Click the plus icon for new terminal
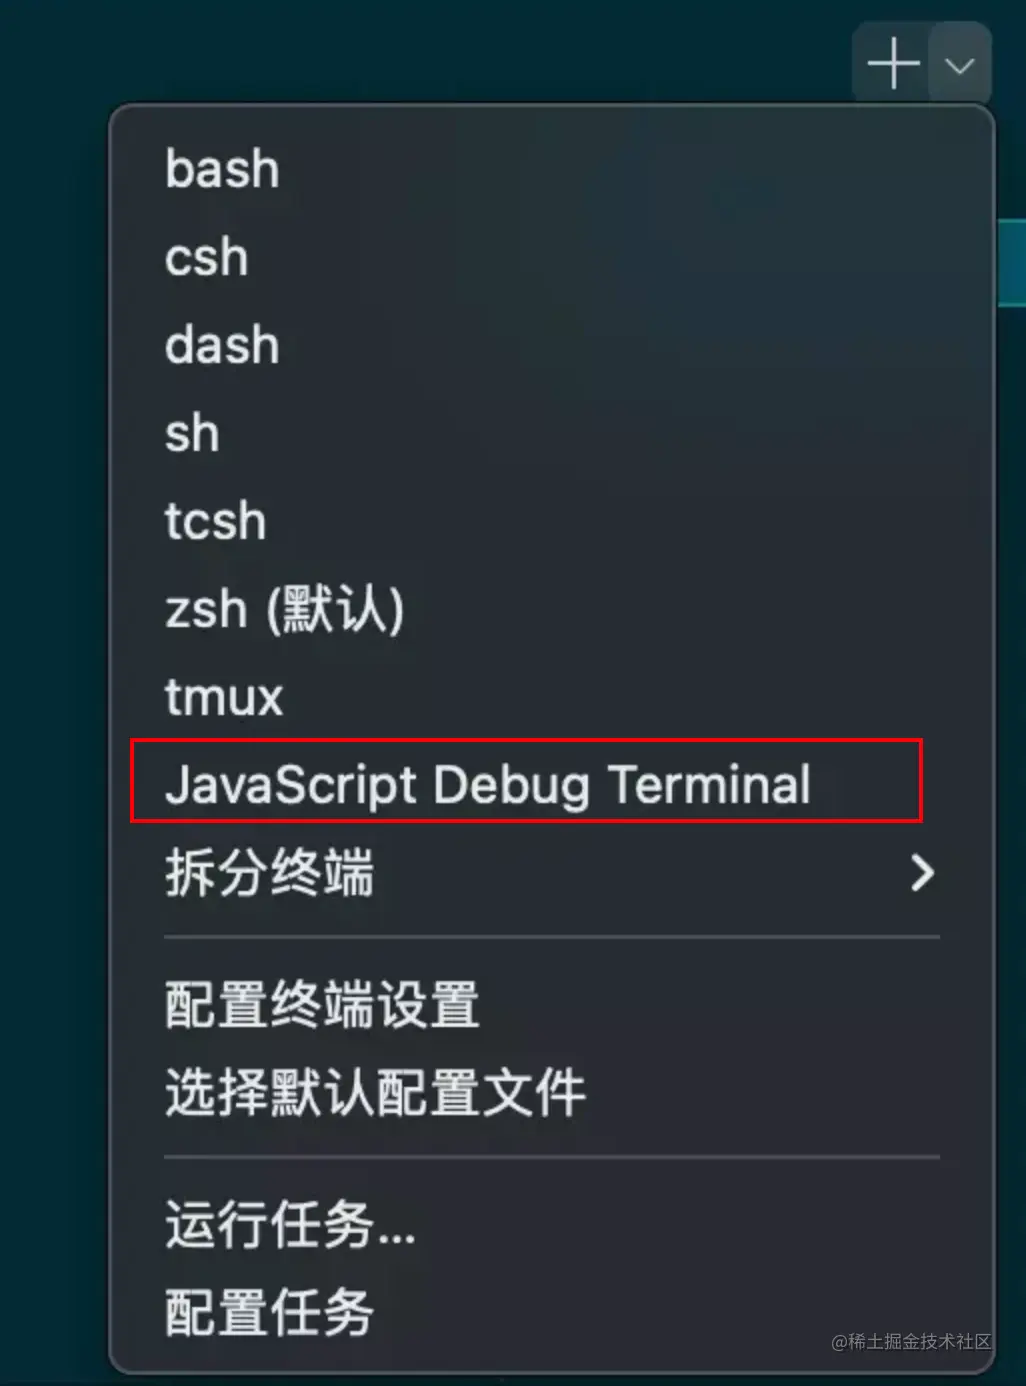Screen dimensions: 1026x1386 (893, 64)
